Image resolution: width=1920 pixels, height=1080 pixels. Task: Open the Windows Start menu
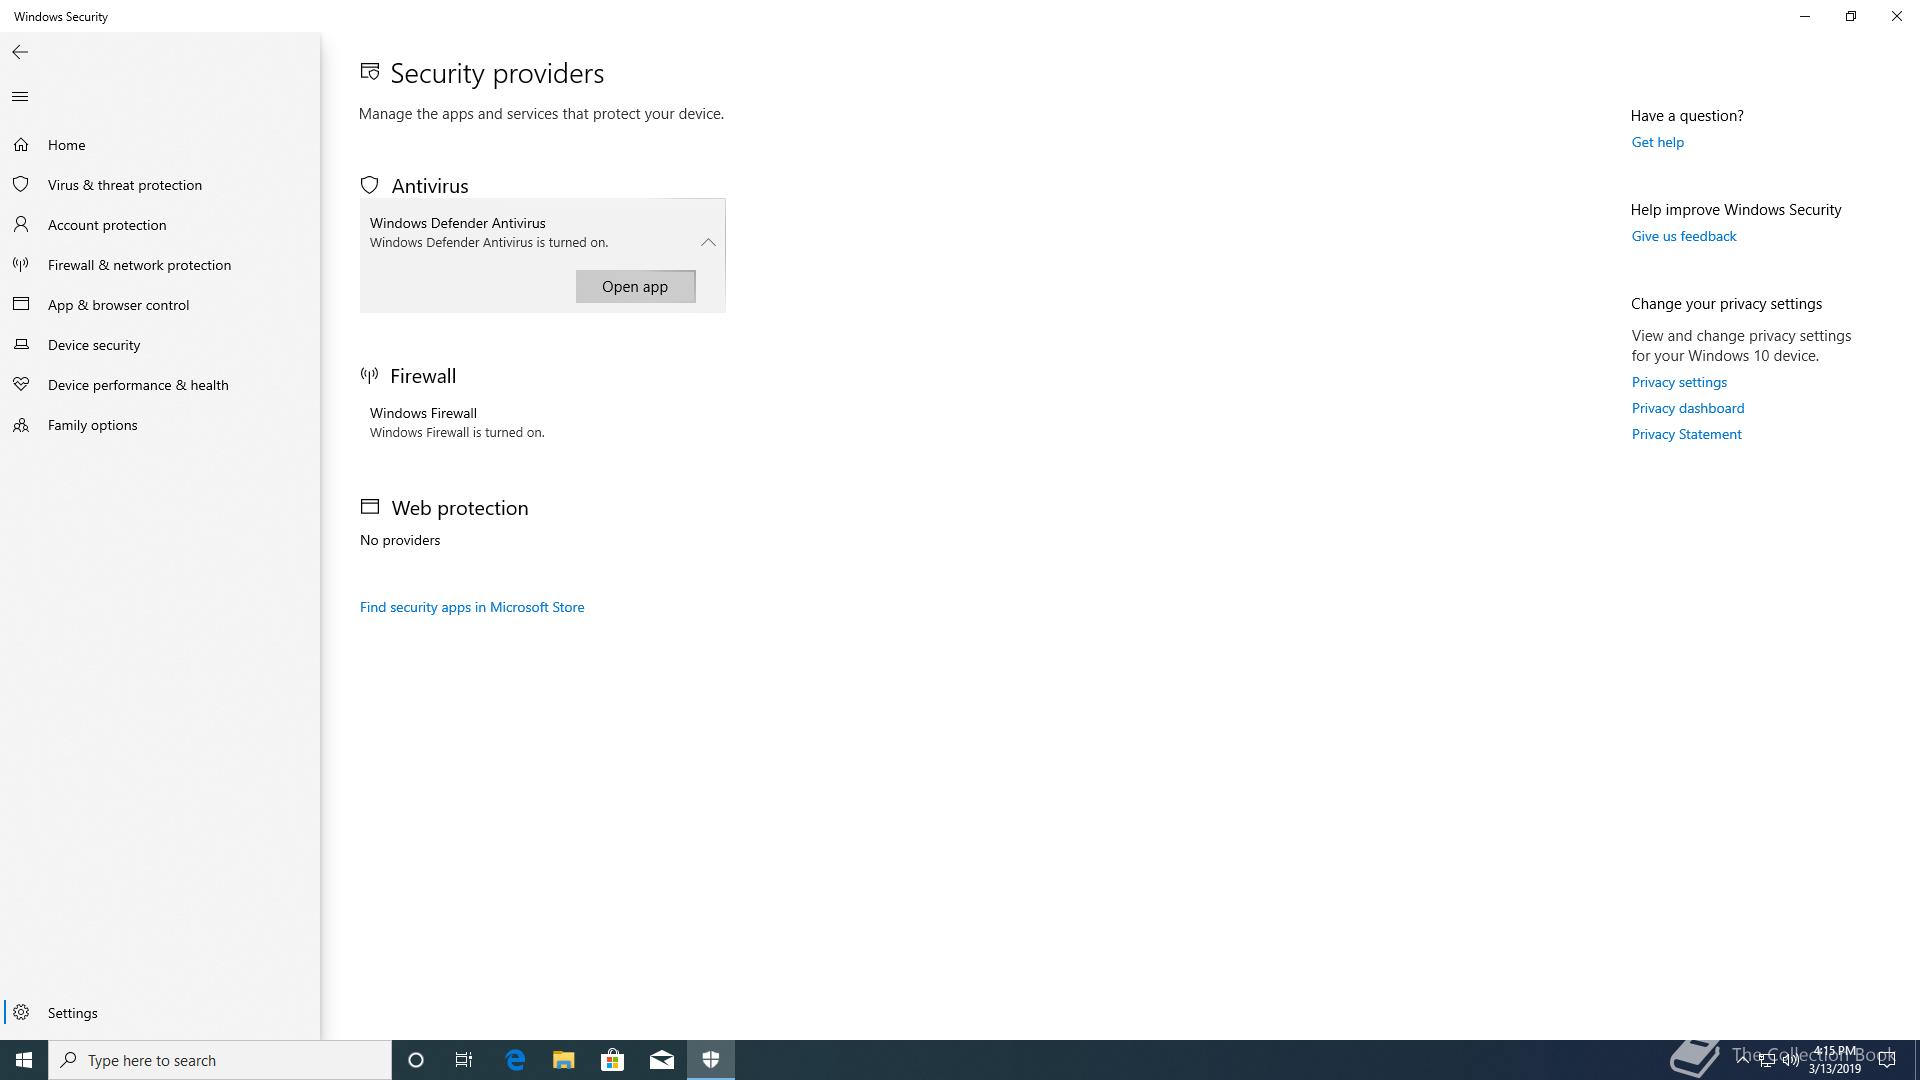[x=24, y=1060]
